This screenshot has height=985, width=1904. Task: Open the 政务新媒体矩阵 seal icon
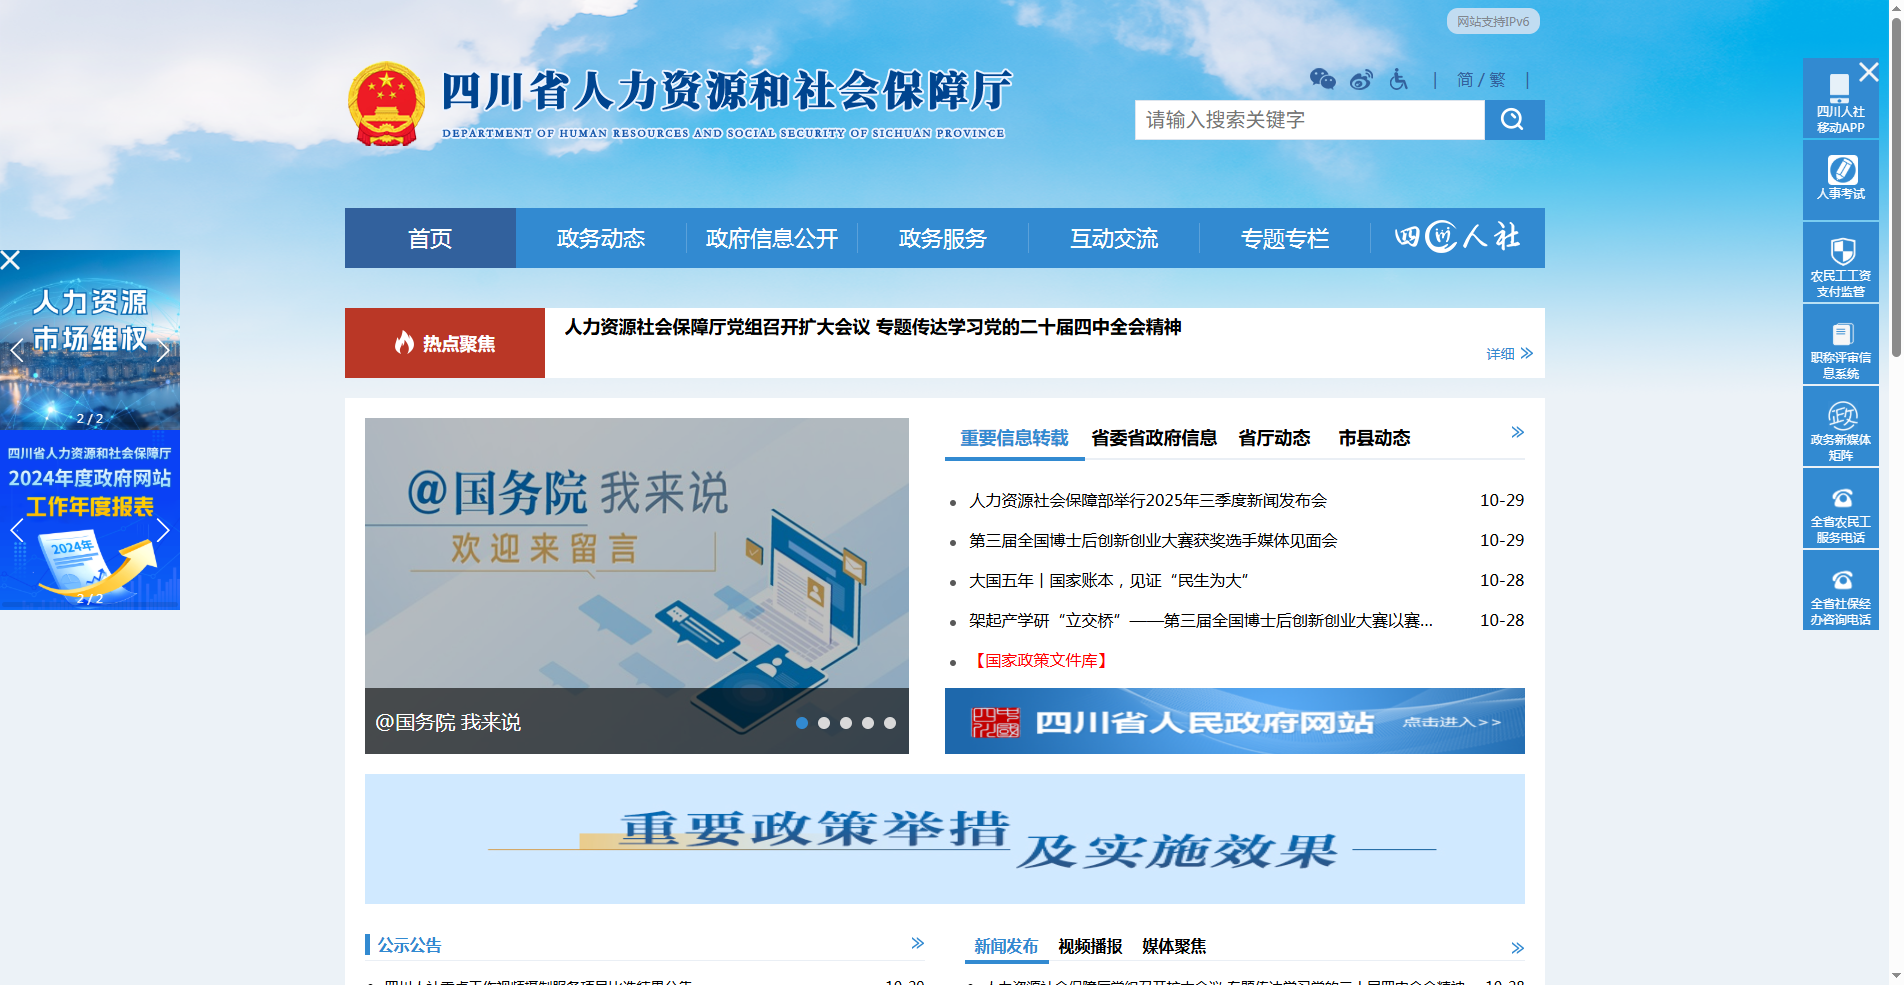1840,415
